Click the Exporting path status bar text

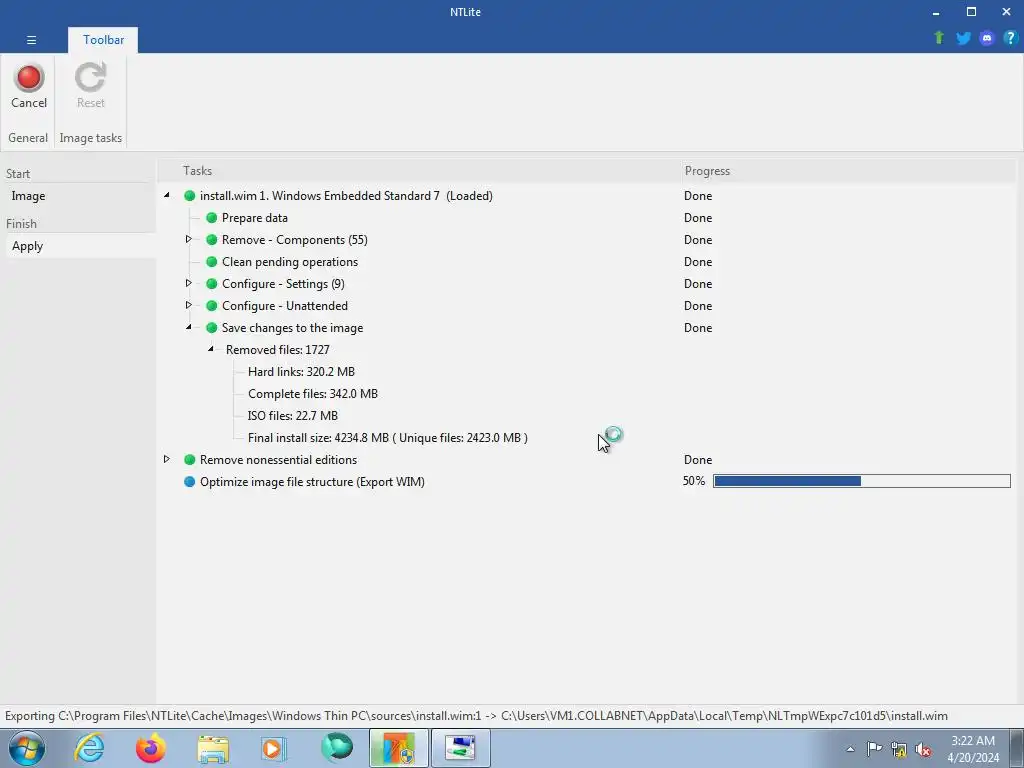pyautogui.click(x=476, y=716)
